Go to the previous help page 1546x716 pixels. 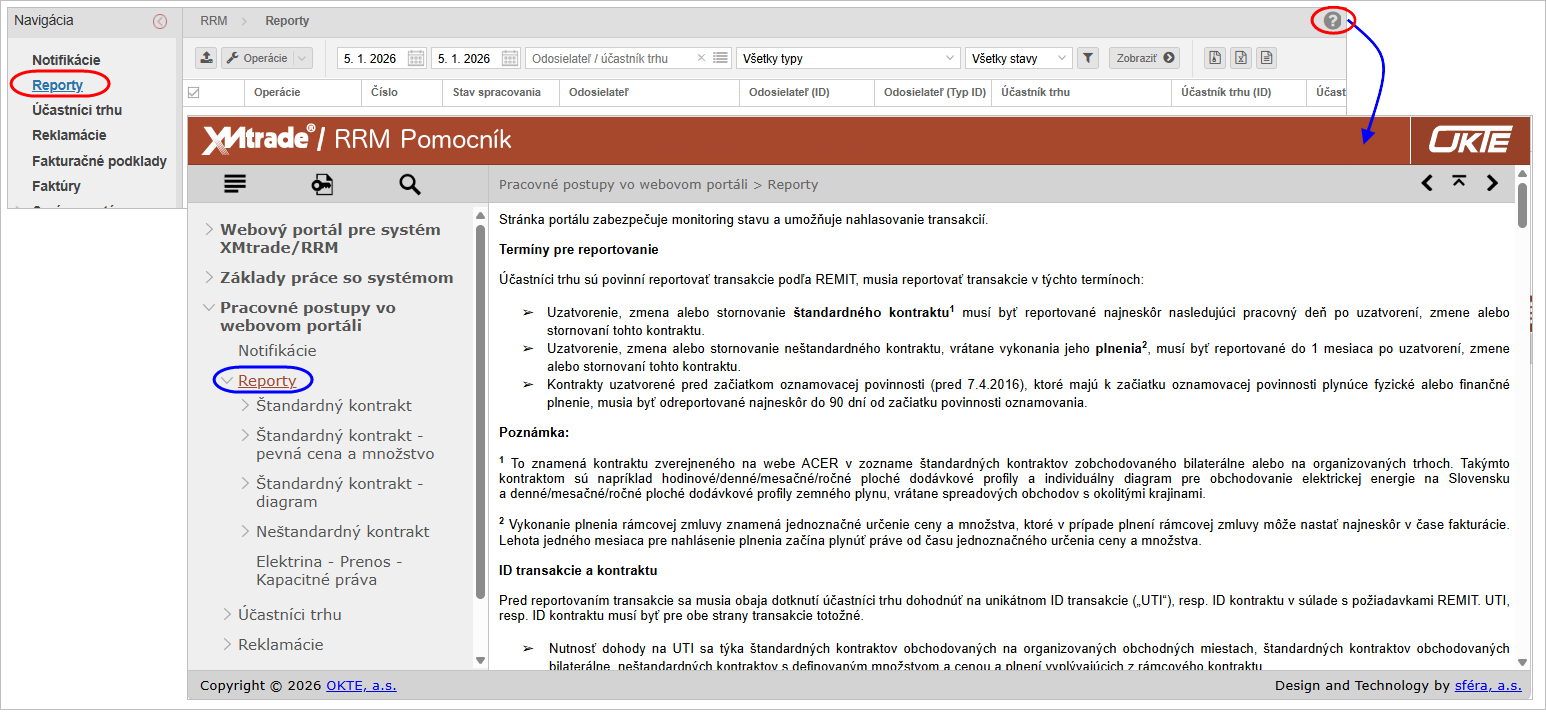1427,182
